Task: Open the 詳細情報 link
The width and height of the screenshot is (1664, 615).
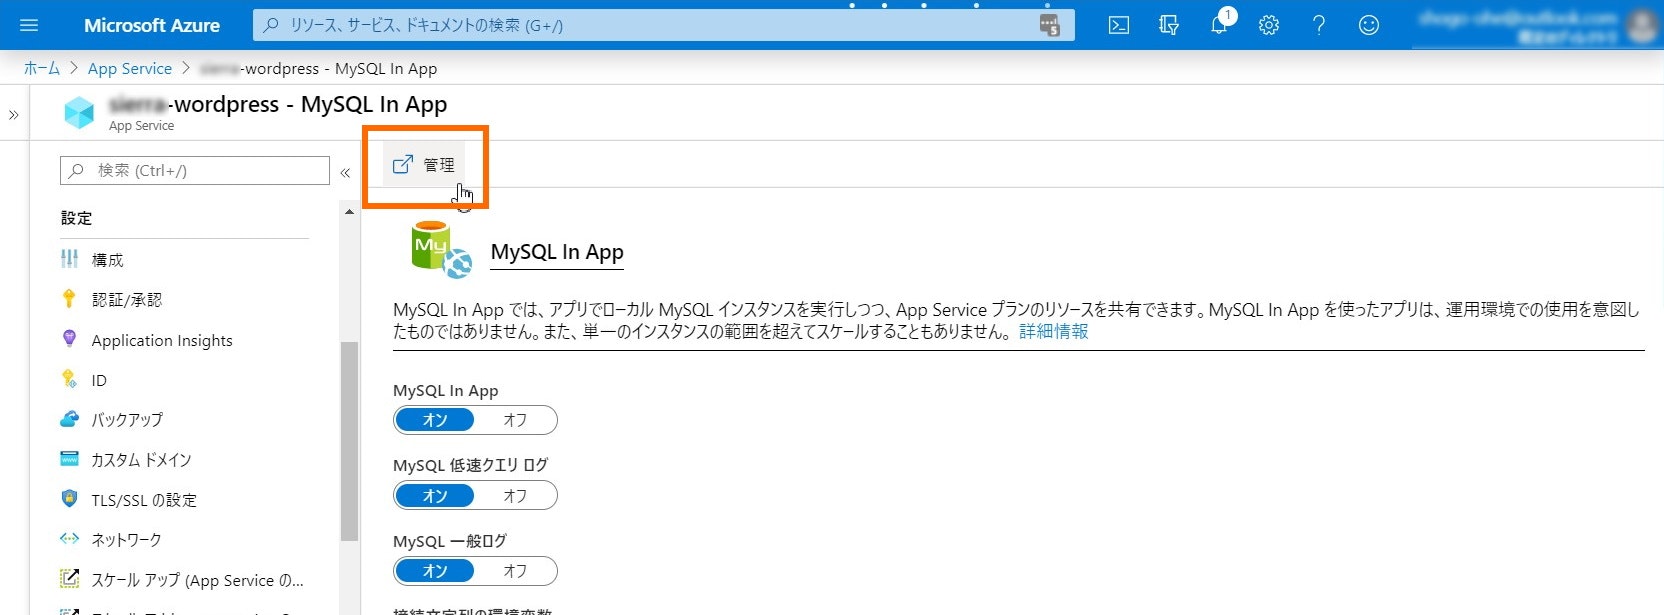Action: 1054,332
